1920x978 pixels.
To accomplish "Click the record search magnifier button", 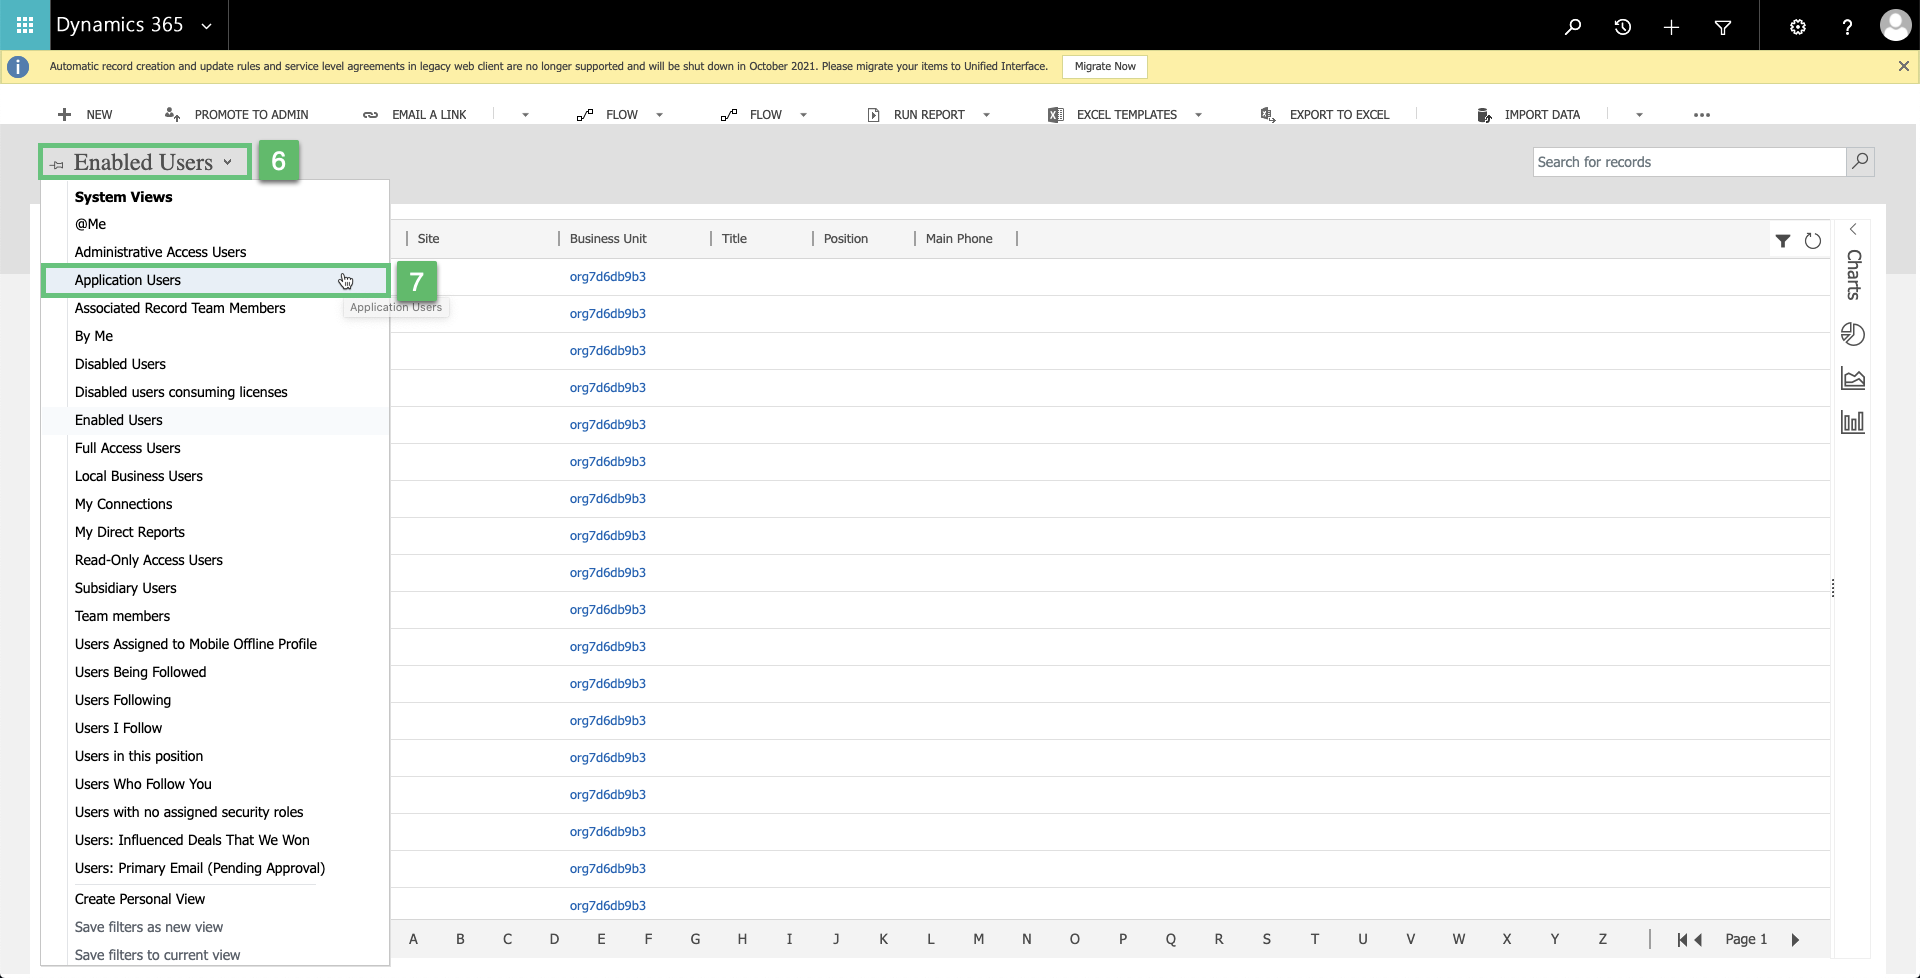I will pyautogui.click(x=1860, y=162).
